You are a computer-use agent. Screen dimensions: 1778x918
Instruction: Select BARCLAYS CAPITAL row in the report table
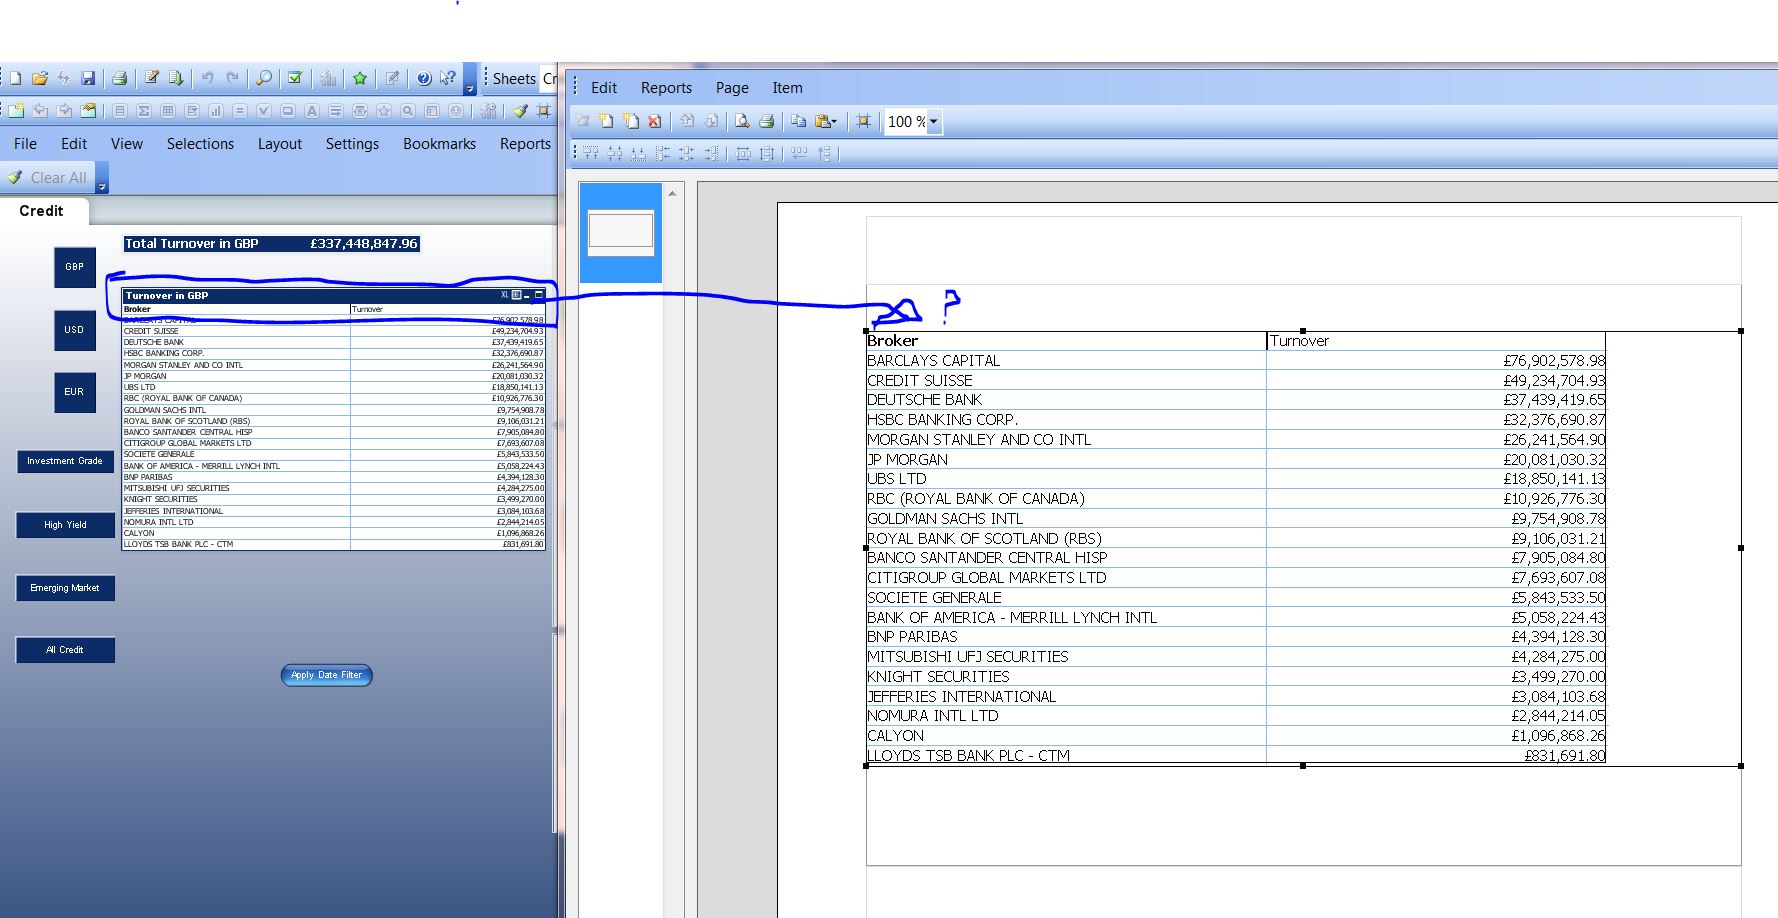pos(1236,361)
